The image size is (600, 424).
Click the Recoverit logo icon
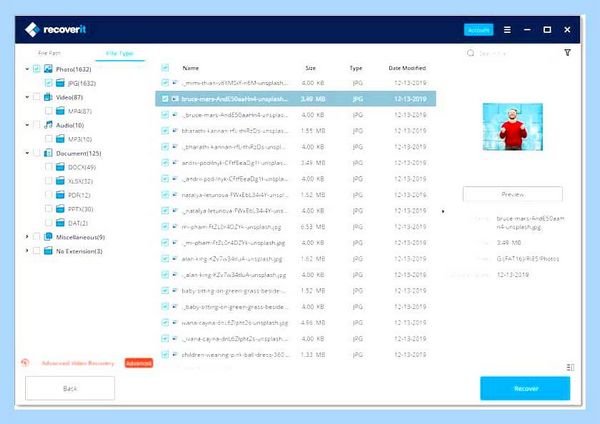(32, 29)
